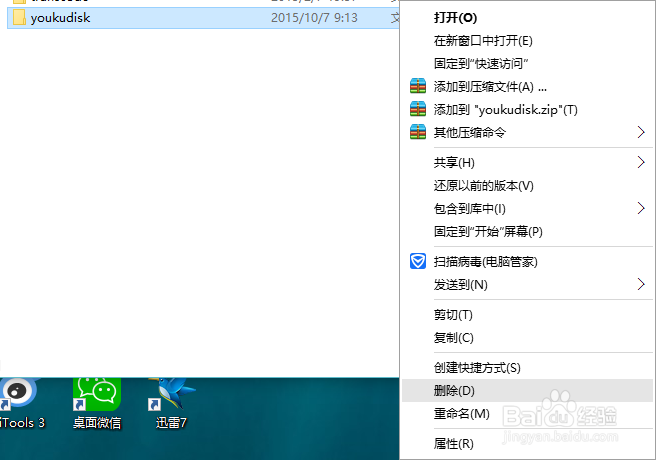656x460 pixels.
Task: Expand arrow next to 发送到(N)
Action: pos(641,284)
